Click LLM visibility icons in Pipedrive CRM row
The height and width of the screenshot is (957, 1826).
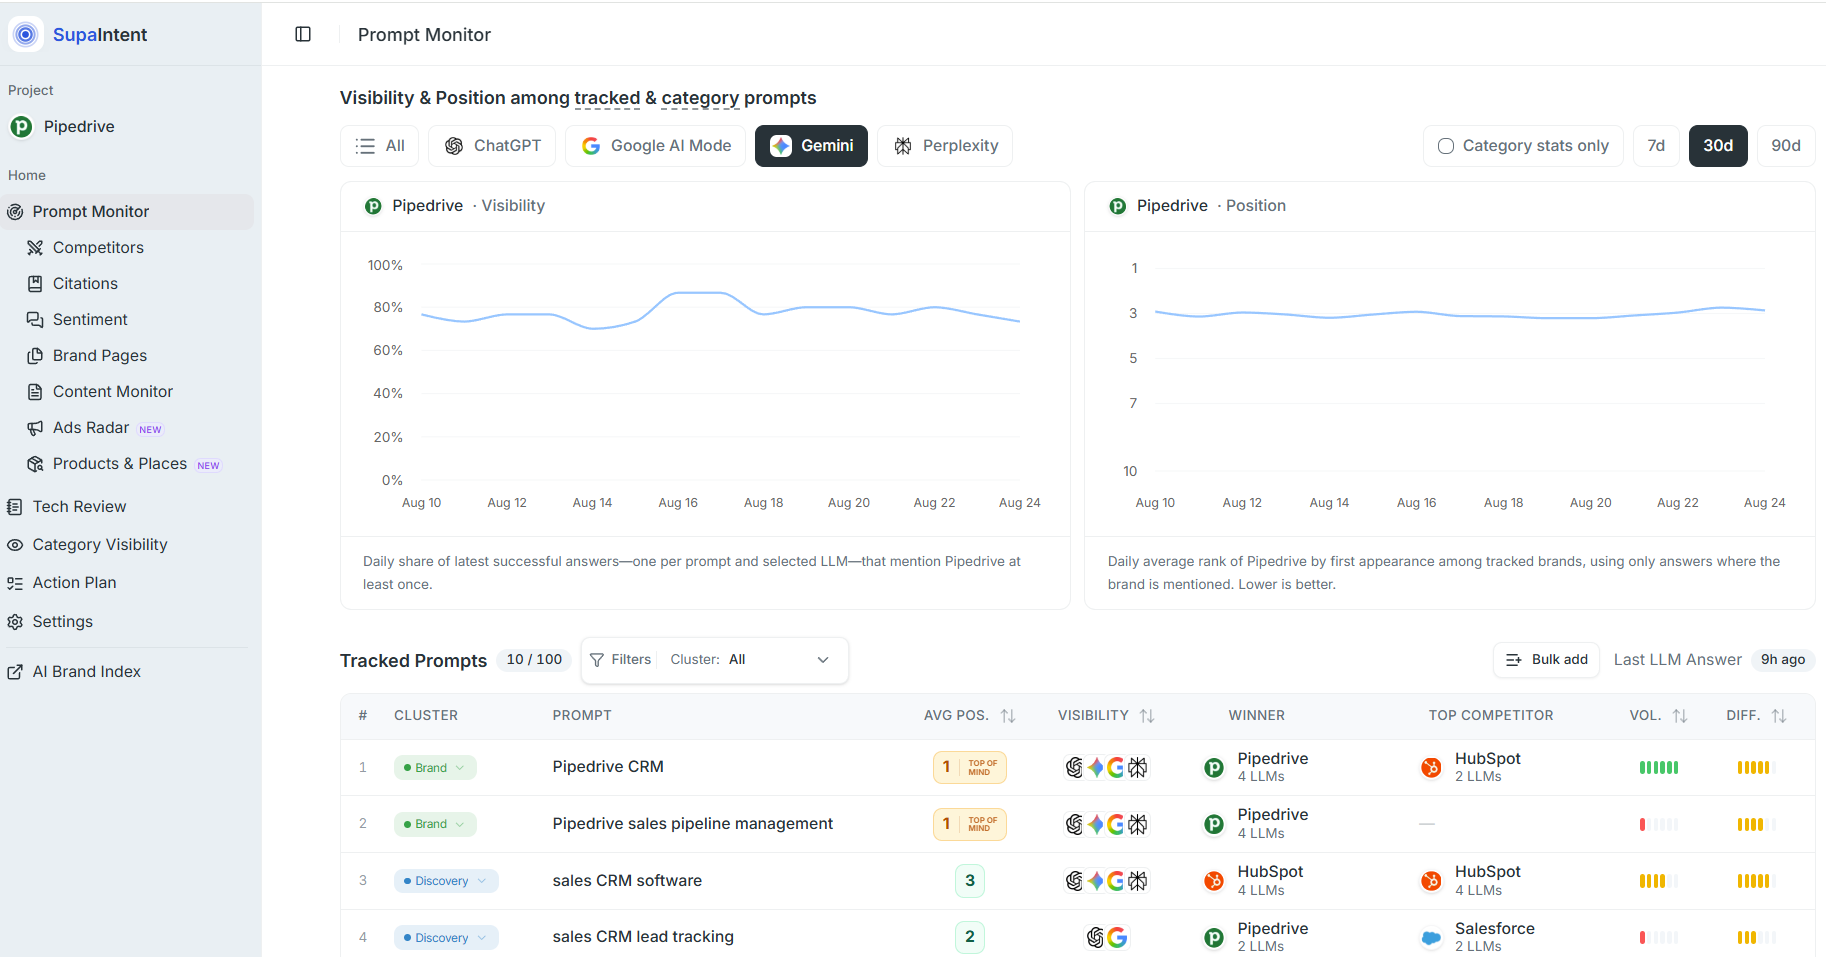[1106, 768]
